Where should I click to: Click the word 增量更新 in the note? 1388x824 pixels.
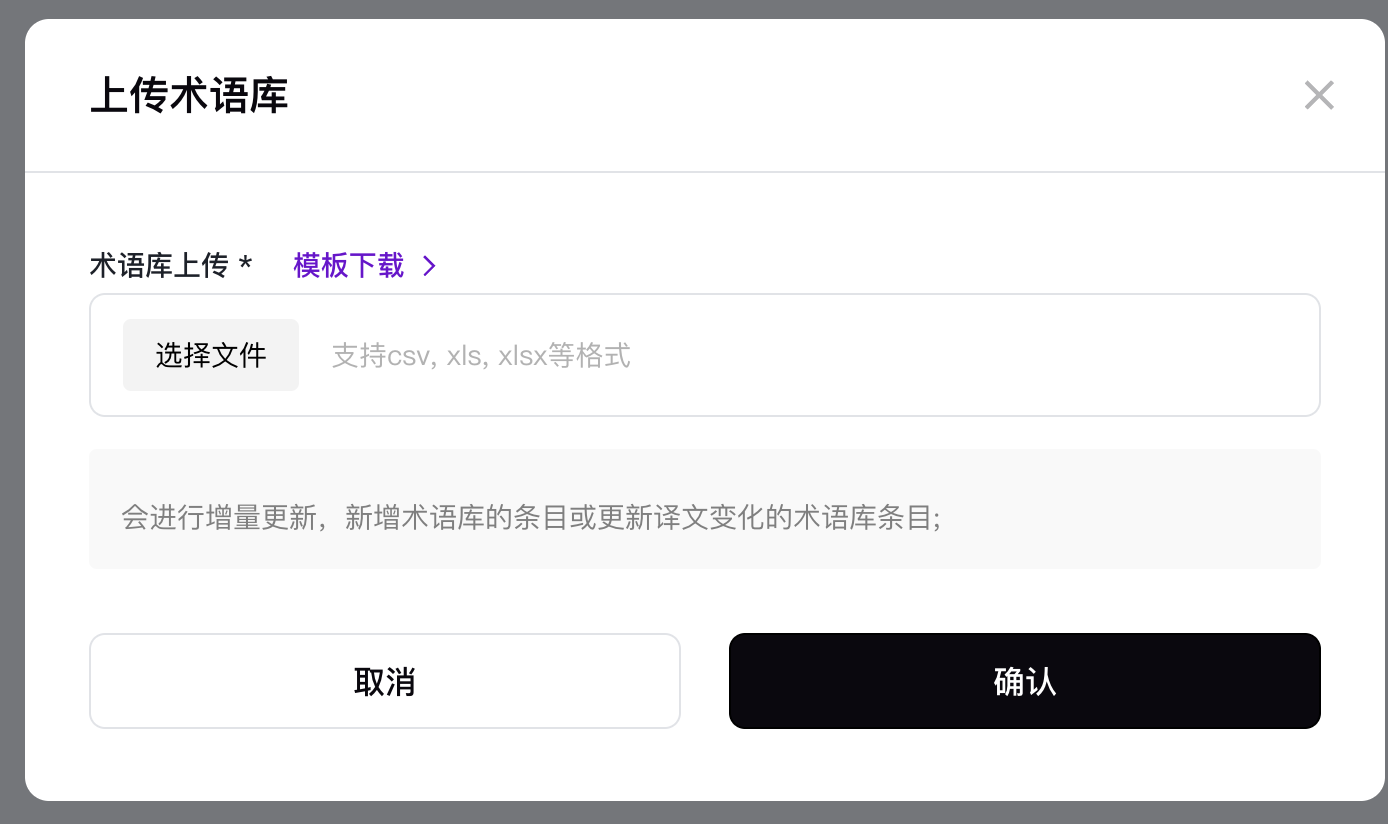[261, 517]
